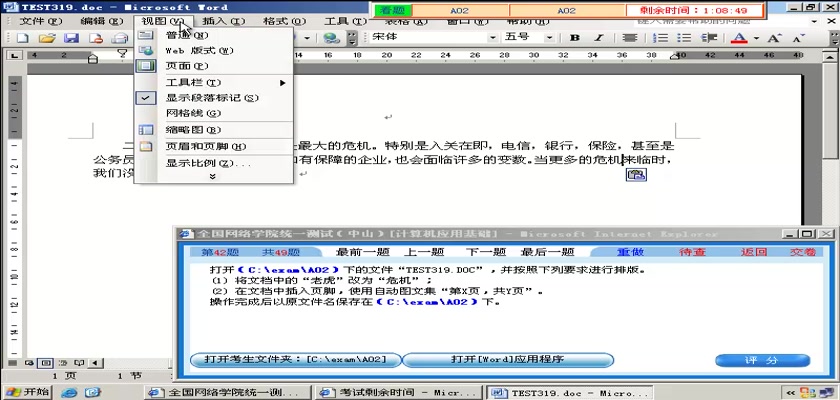Viewport: 840px width, 400px height.
Task: Click the Open folder toolbar icon
Action: pyautogui.click(x=47, y=38)
